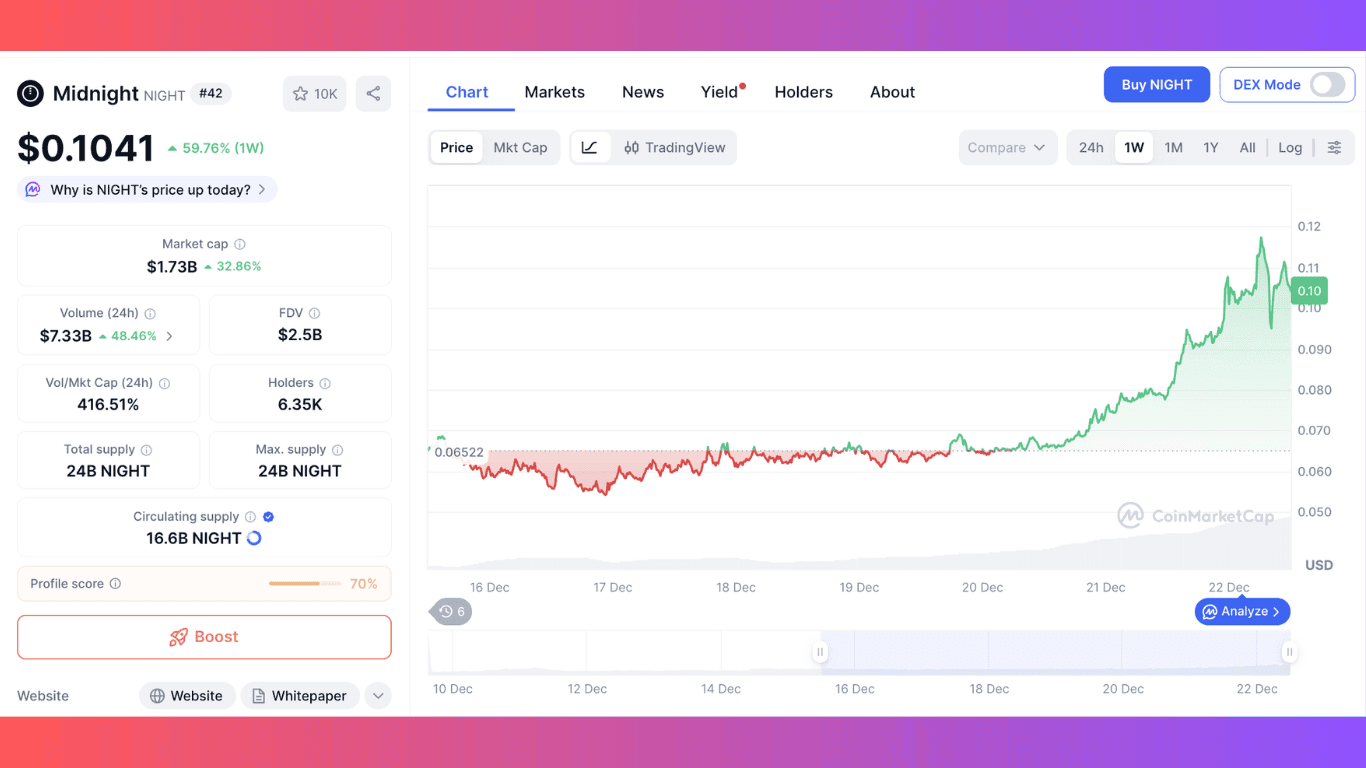Click the Midnight coin logo icon
The image size is (1366, 768).
coord(31,94)
